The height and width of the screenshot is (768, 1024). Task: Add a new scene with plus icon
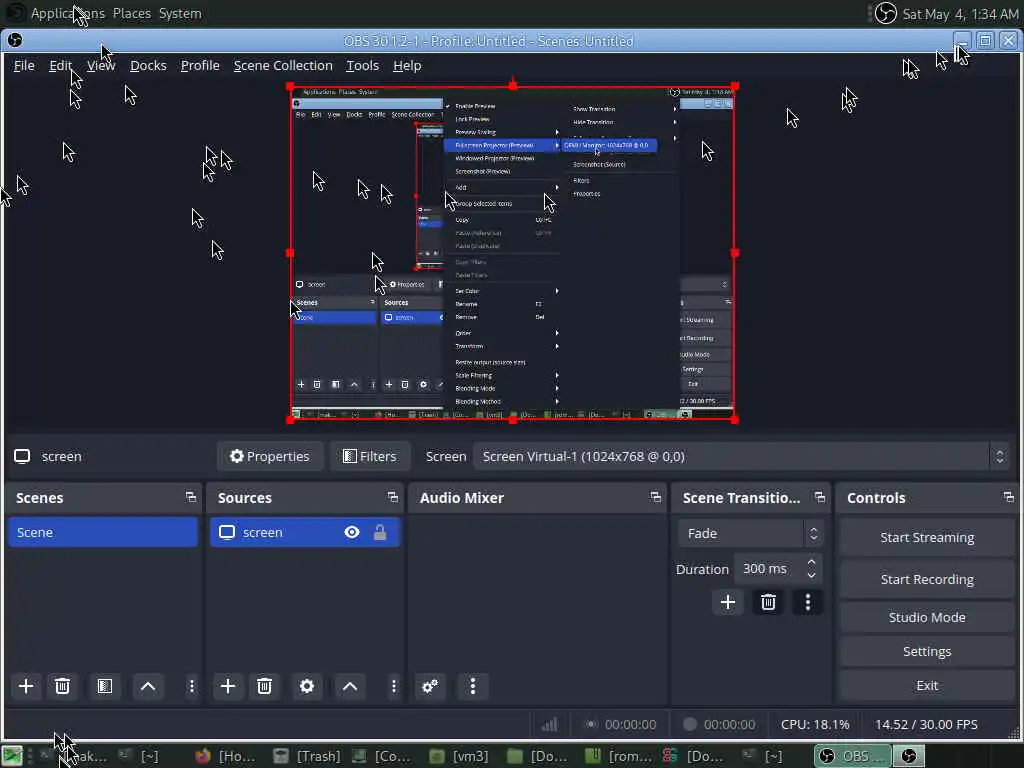coord(26,686)
